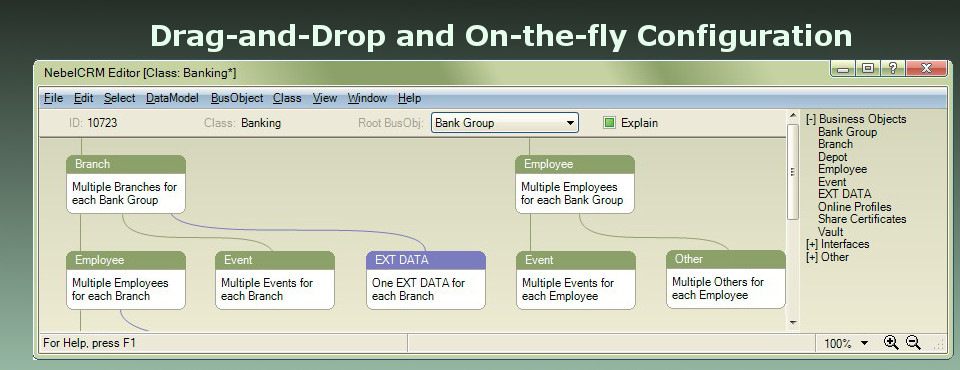Image resolution: width=960 pixels, height=370 pixels.
Task: Select Depot in Business Objects list
Action: coord(833,157)
